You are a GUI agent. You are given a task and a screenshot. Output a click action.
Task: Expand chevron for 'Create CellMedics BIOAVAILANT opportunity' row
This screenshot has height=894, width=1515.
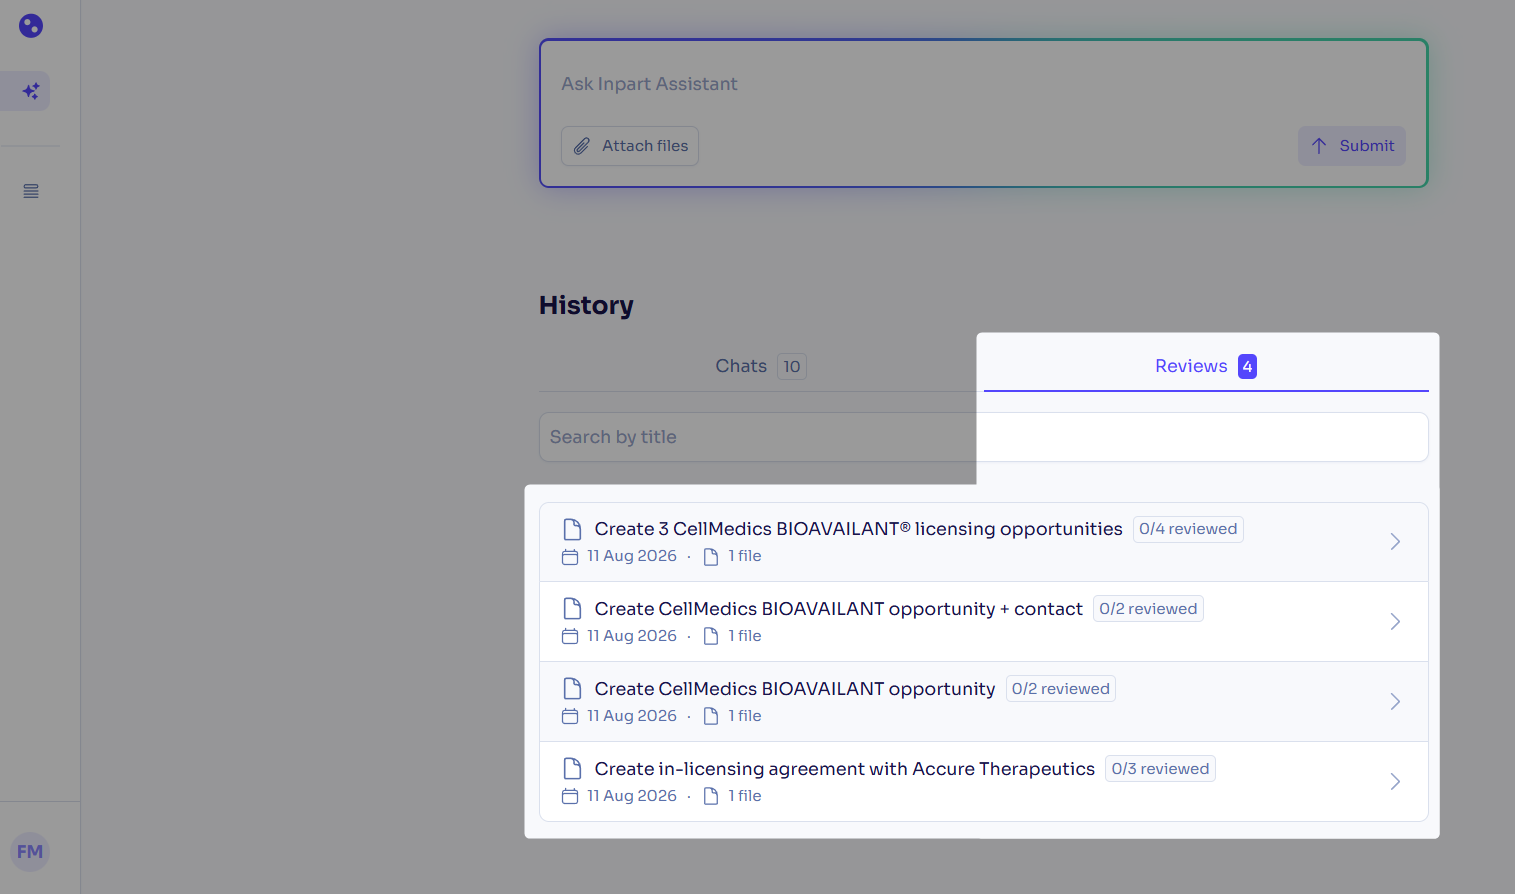[x=1395, y=702]
